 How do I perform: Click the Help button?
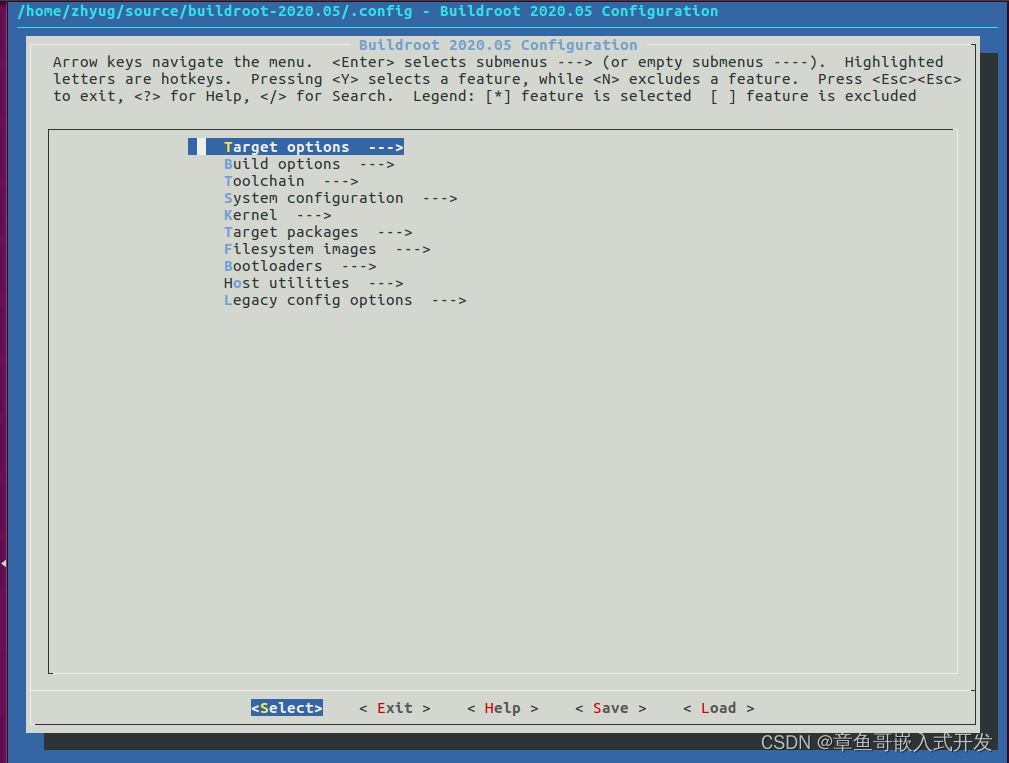pos(503,708)
